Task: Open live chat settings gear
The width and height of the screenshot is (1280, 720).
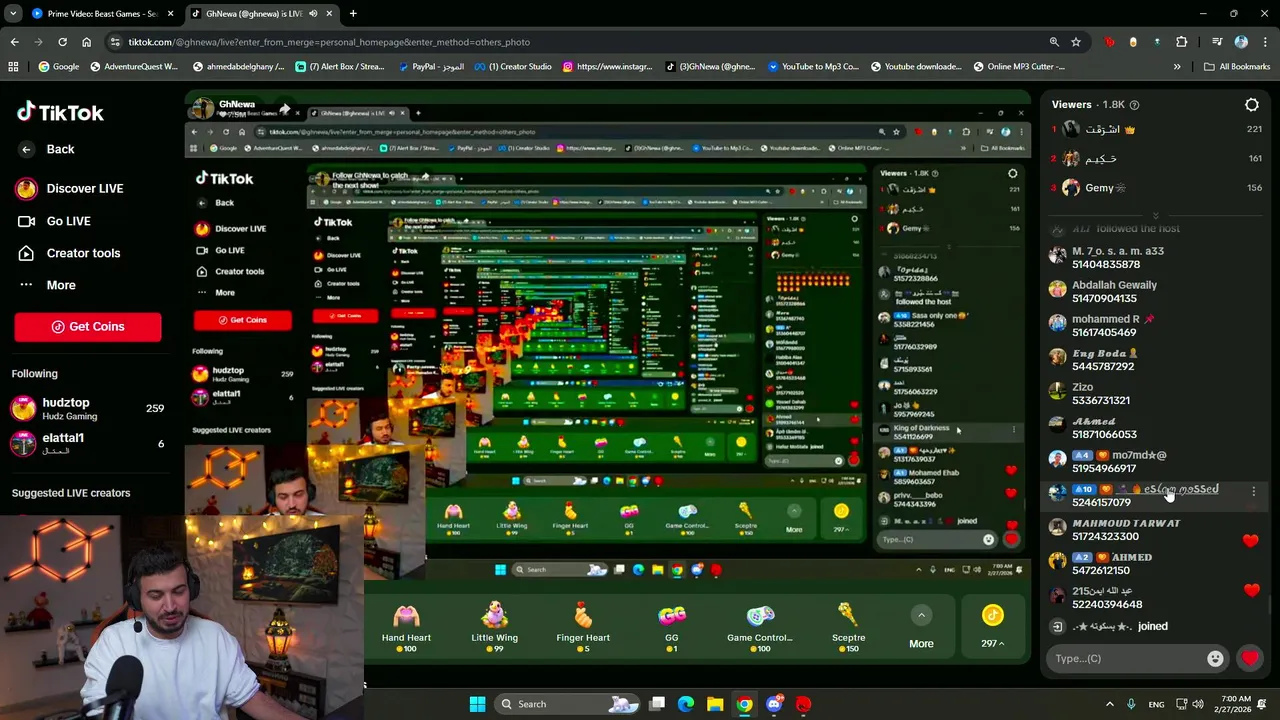Action: (x=1251, y=105)
